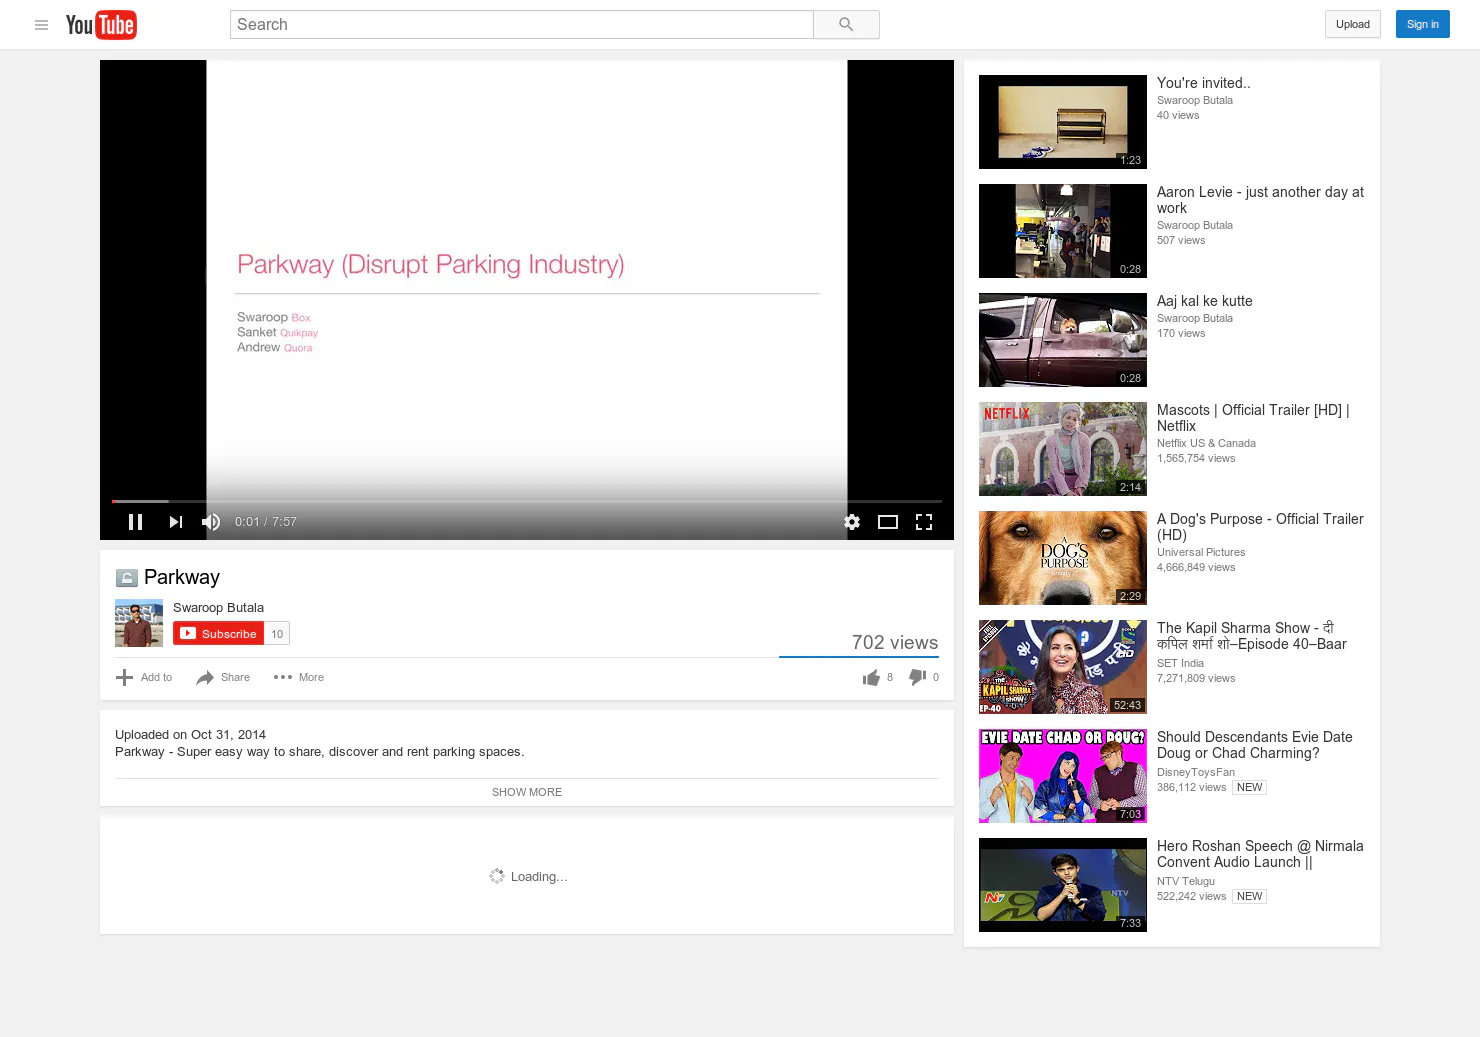The width and height of the screenshot is (1480, 1037).
Task: Open 'Aaj kal ke kutte' title link
Action: click(x=1204, y=301)
